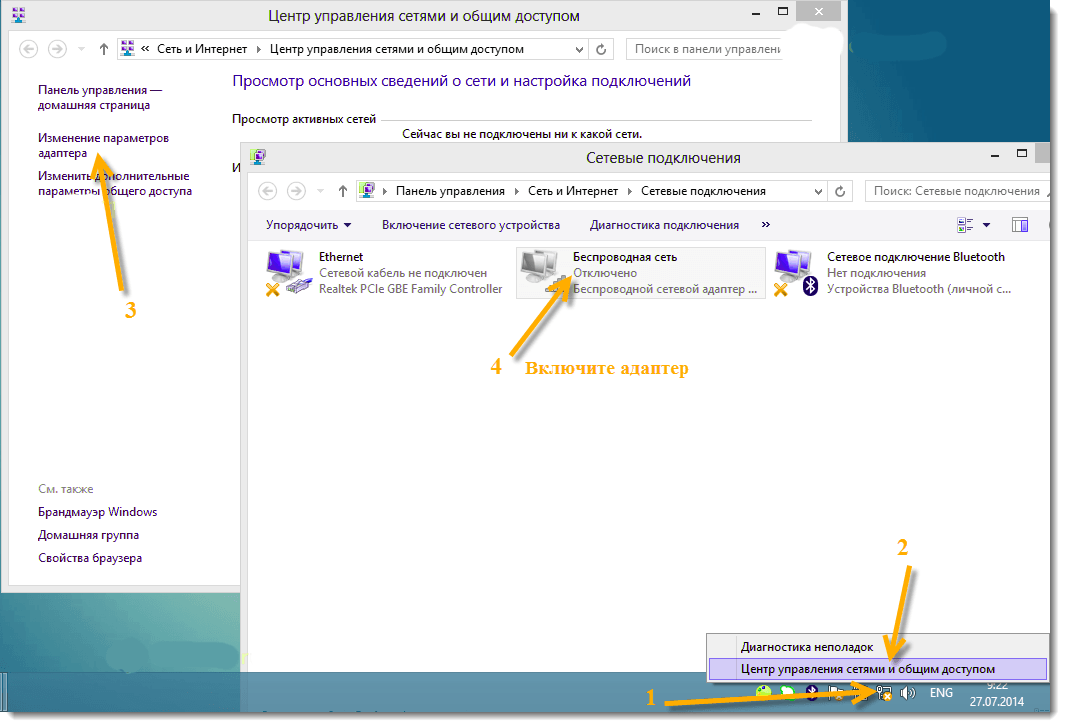Open the Брандмауэр Windows link
Screen dimensions: 1065x727
pos(97,512)
